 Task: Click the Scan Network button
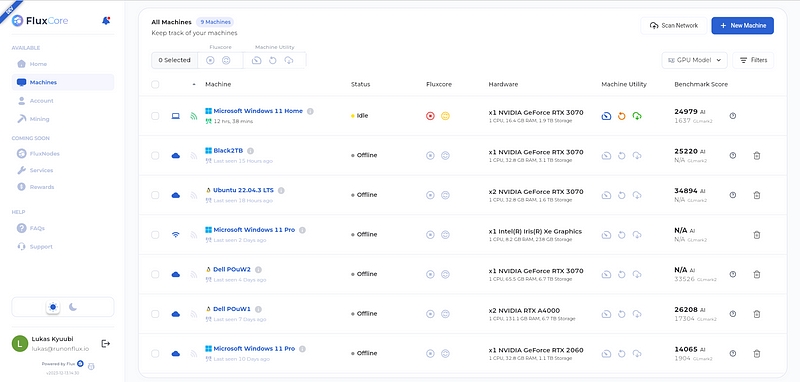pos(673,26)
